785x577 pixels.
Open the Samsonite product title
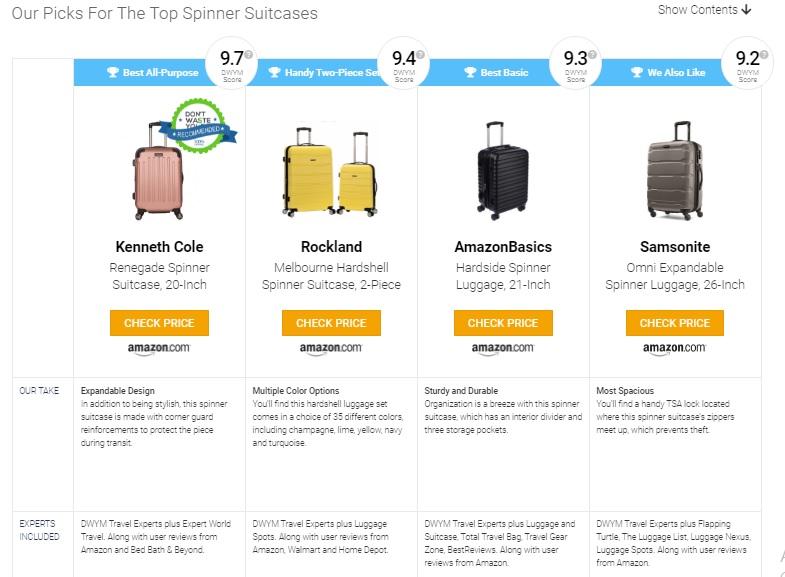[x=675, y=247]
